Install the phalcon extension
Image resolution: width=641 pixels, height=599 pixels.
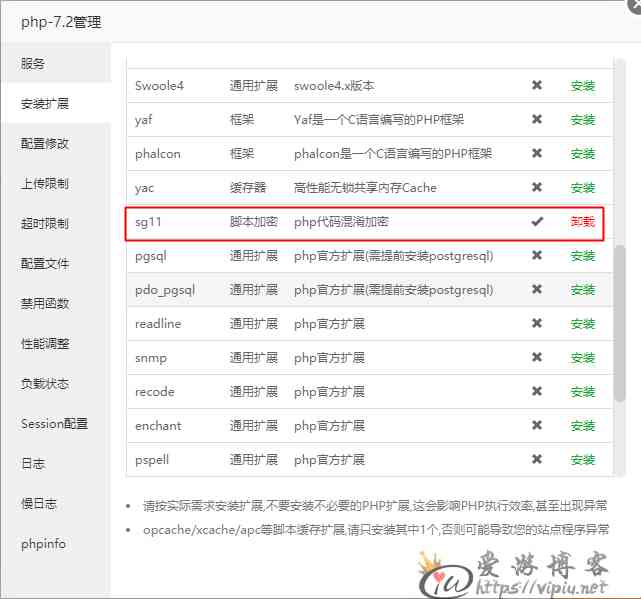pos(583,154)
